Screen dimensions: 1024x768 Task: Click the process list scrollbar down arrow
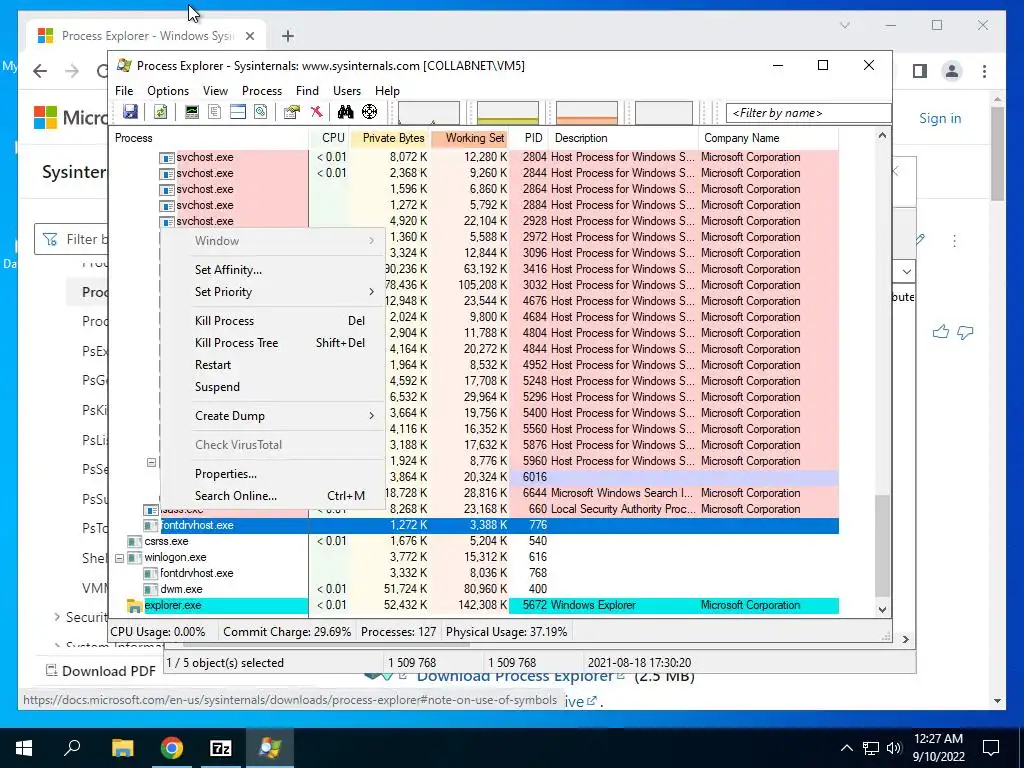[x=882, y=609]
